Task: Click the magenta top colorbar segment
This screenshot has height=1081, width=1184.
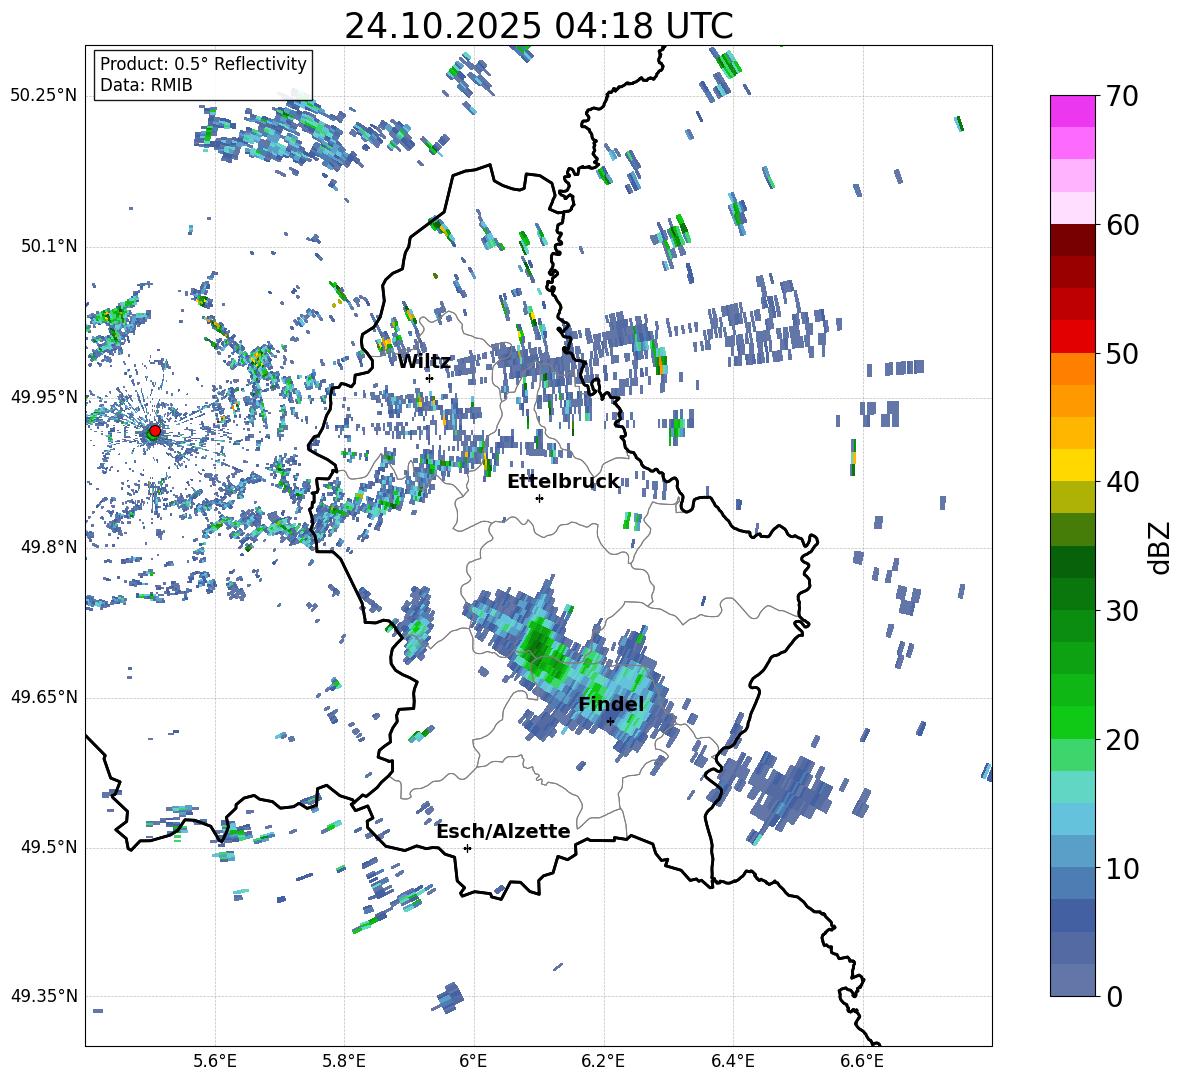Action: pos(1072,111)
